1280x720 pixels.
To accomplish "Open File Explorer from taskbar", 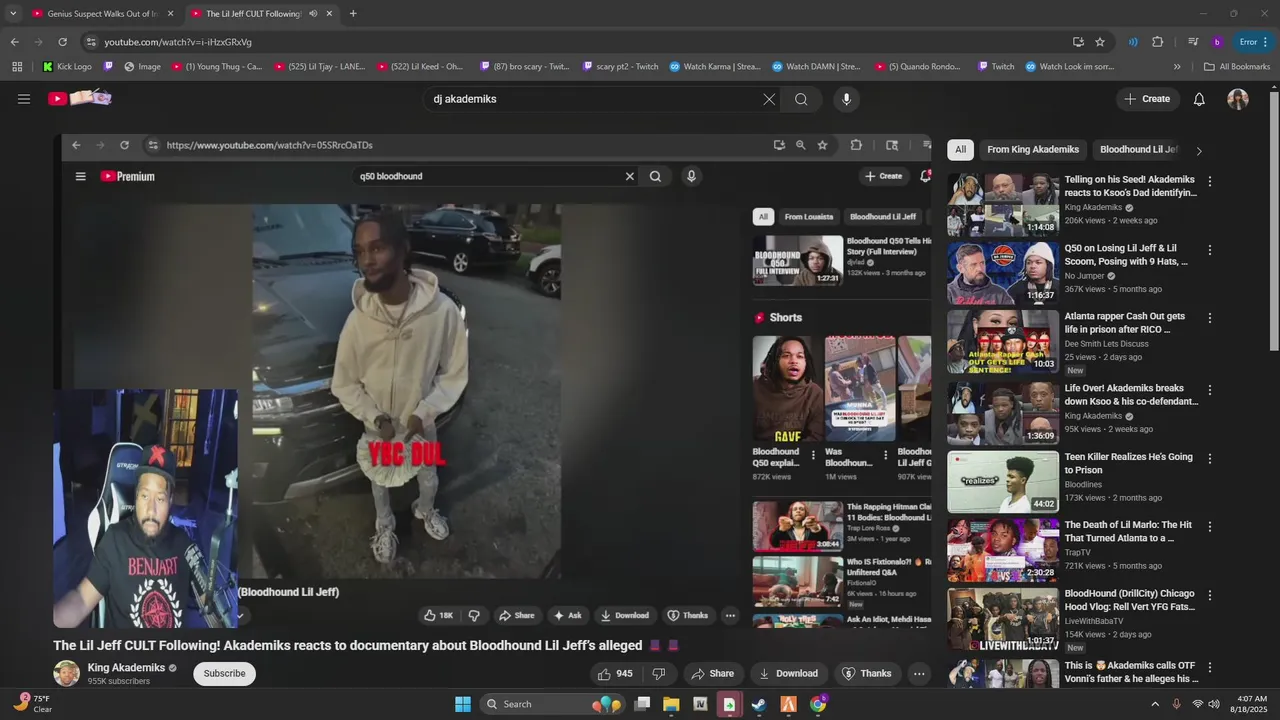I will [671, 704].
